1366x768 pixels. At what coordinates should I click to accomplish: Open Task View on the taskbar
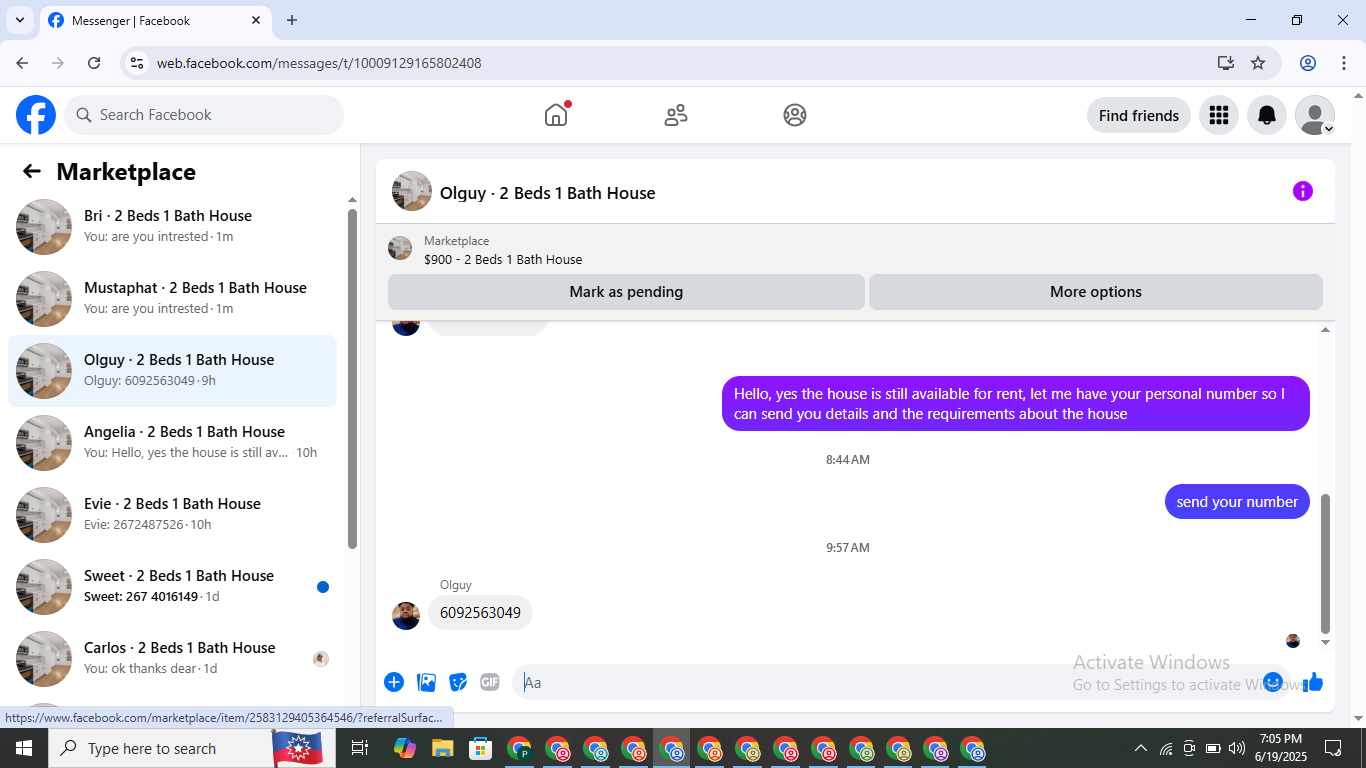coord(360,748)
